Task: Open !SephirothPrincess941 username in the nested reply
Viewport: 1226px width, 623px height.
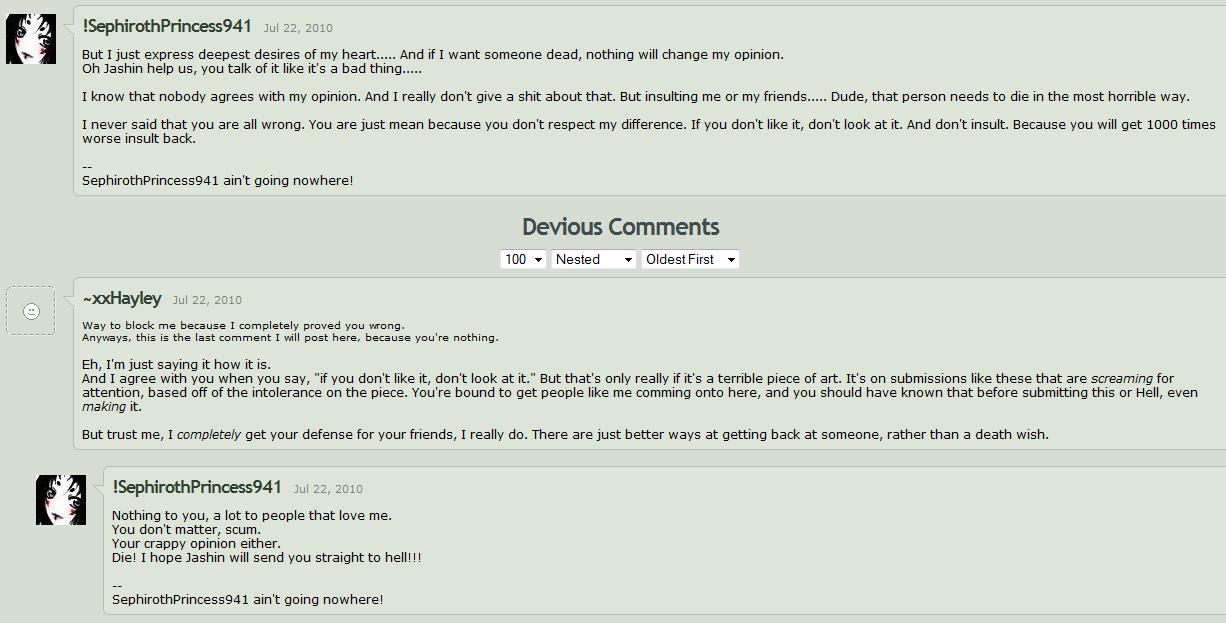Action: 197,487
